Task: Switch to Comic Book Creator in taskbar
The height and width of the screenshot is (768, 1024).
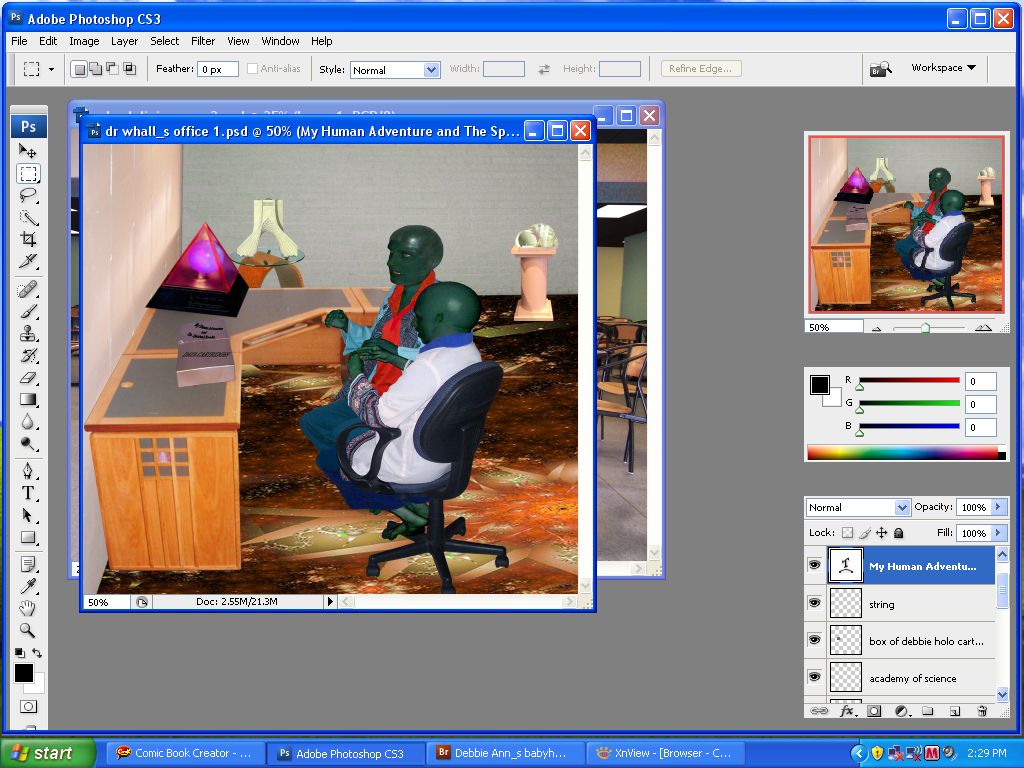Action: coord(187,753)
